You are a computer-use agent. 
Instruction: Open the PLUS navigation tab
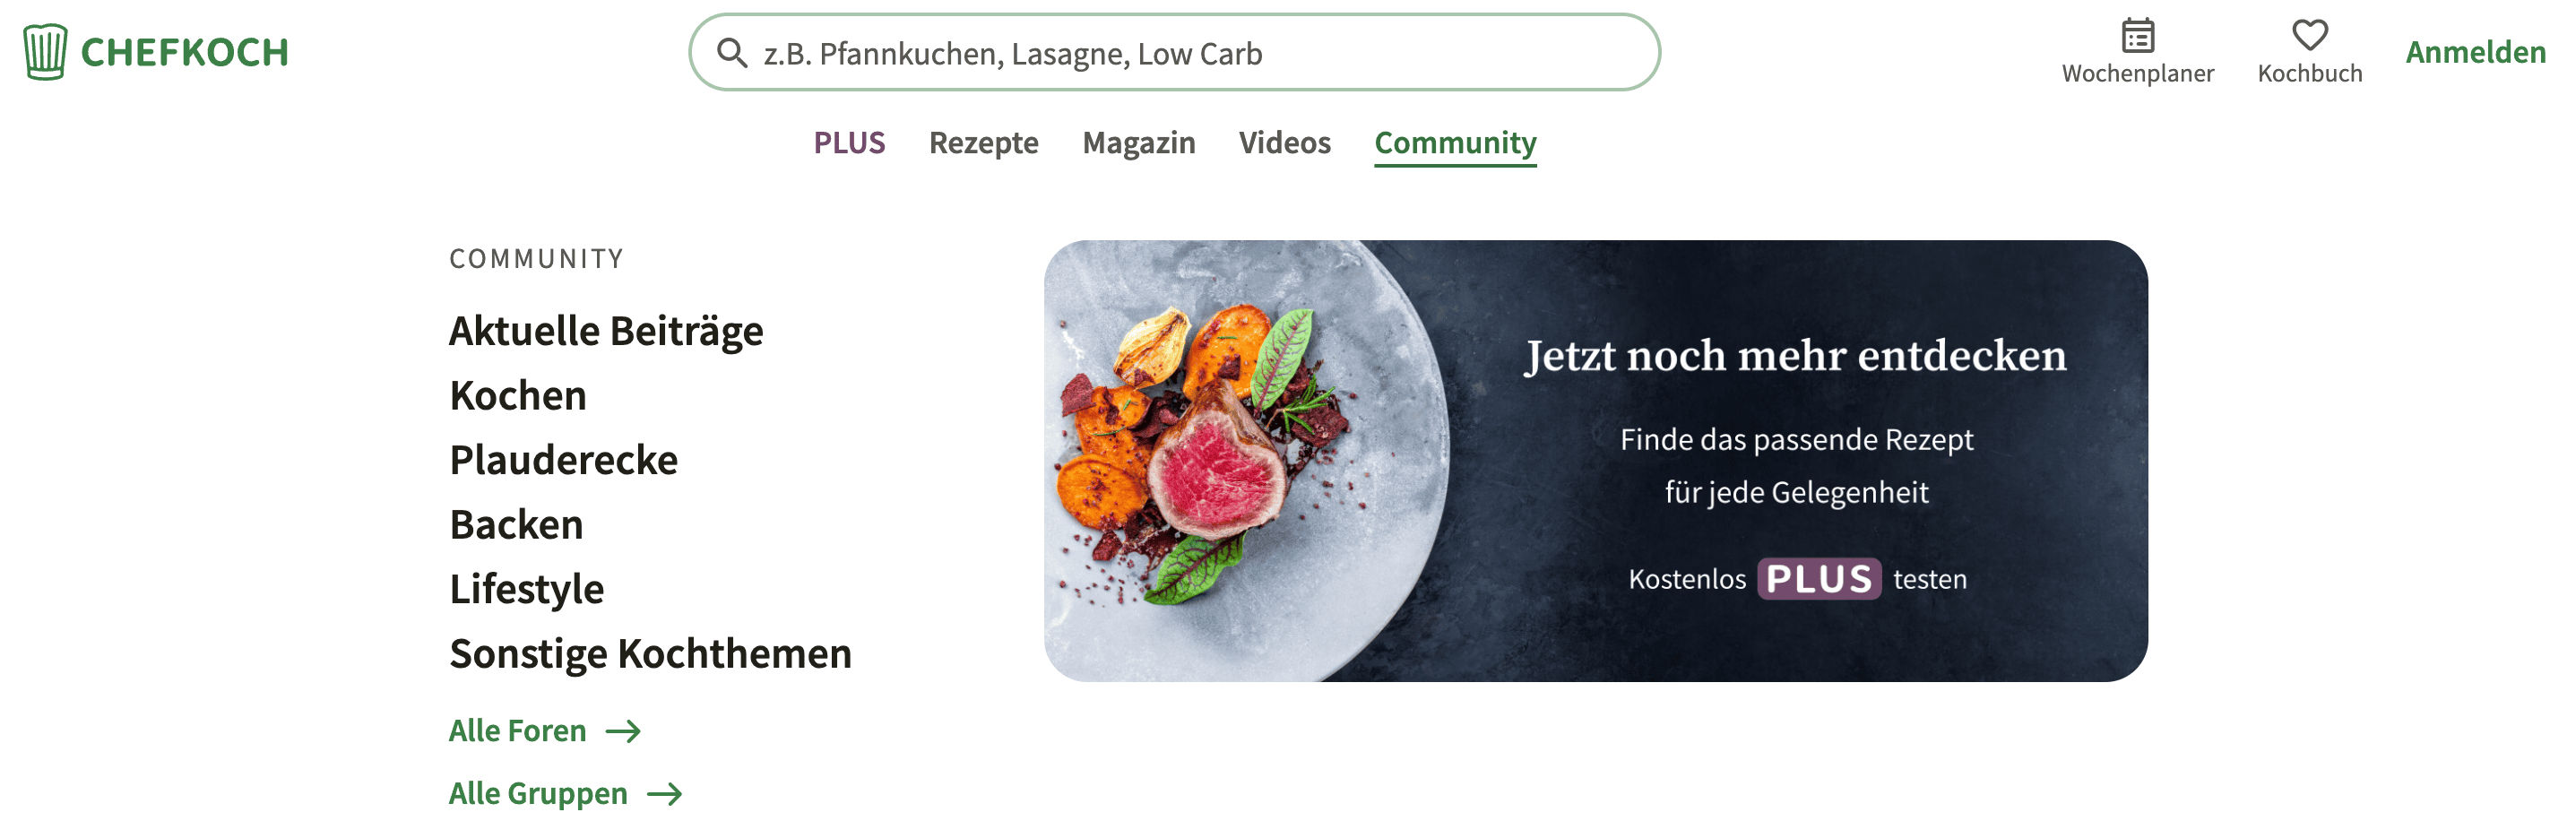click(849, 143)
